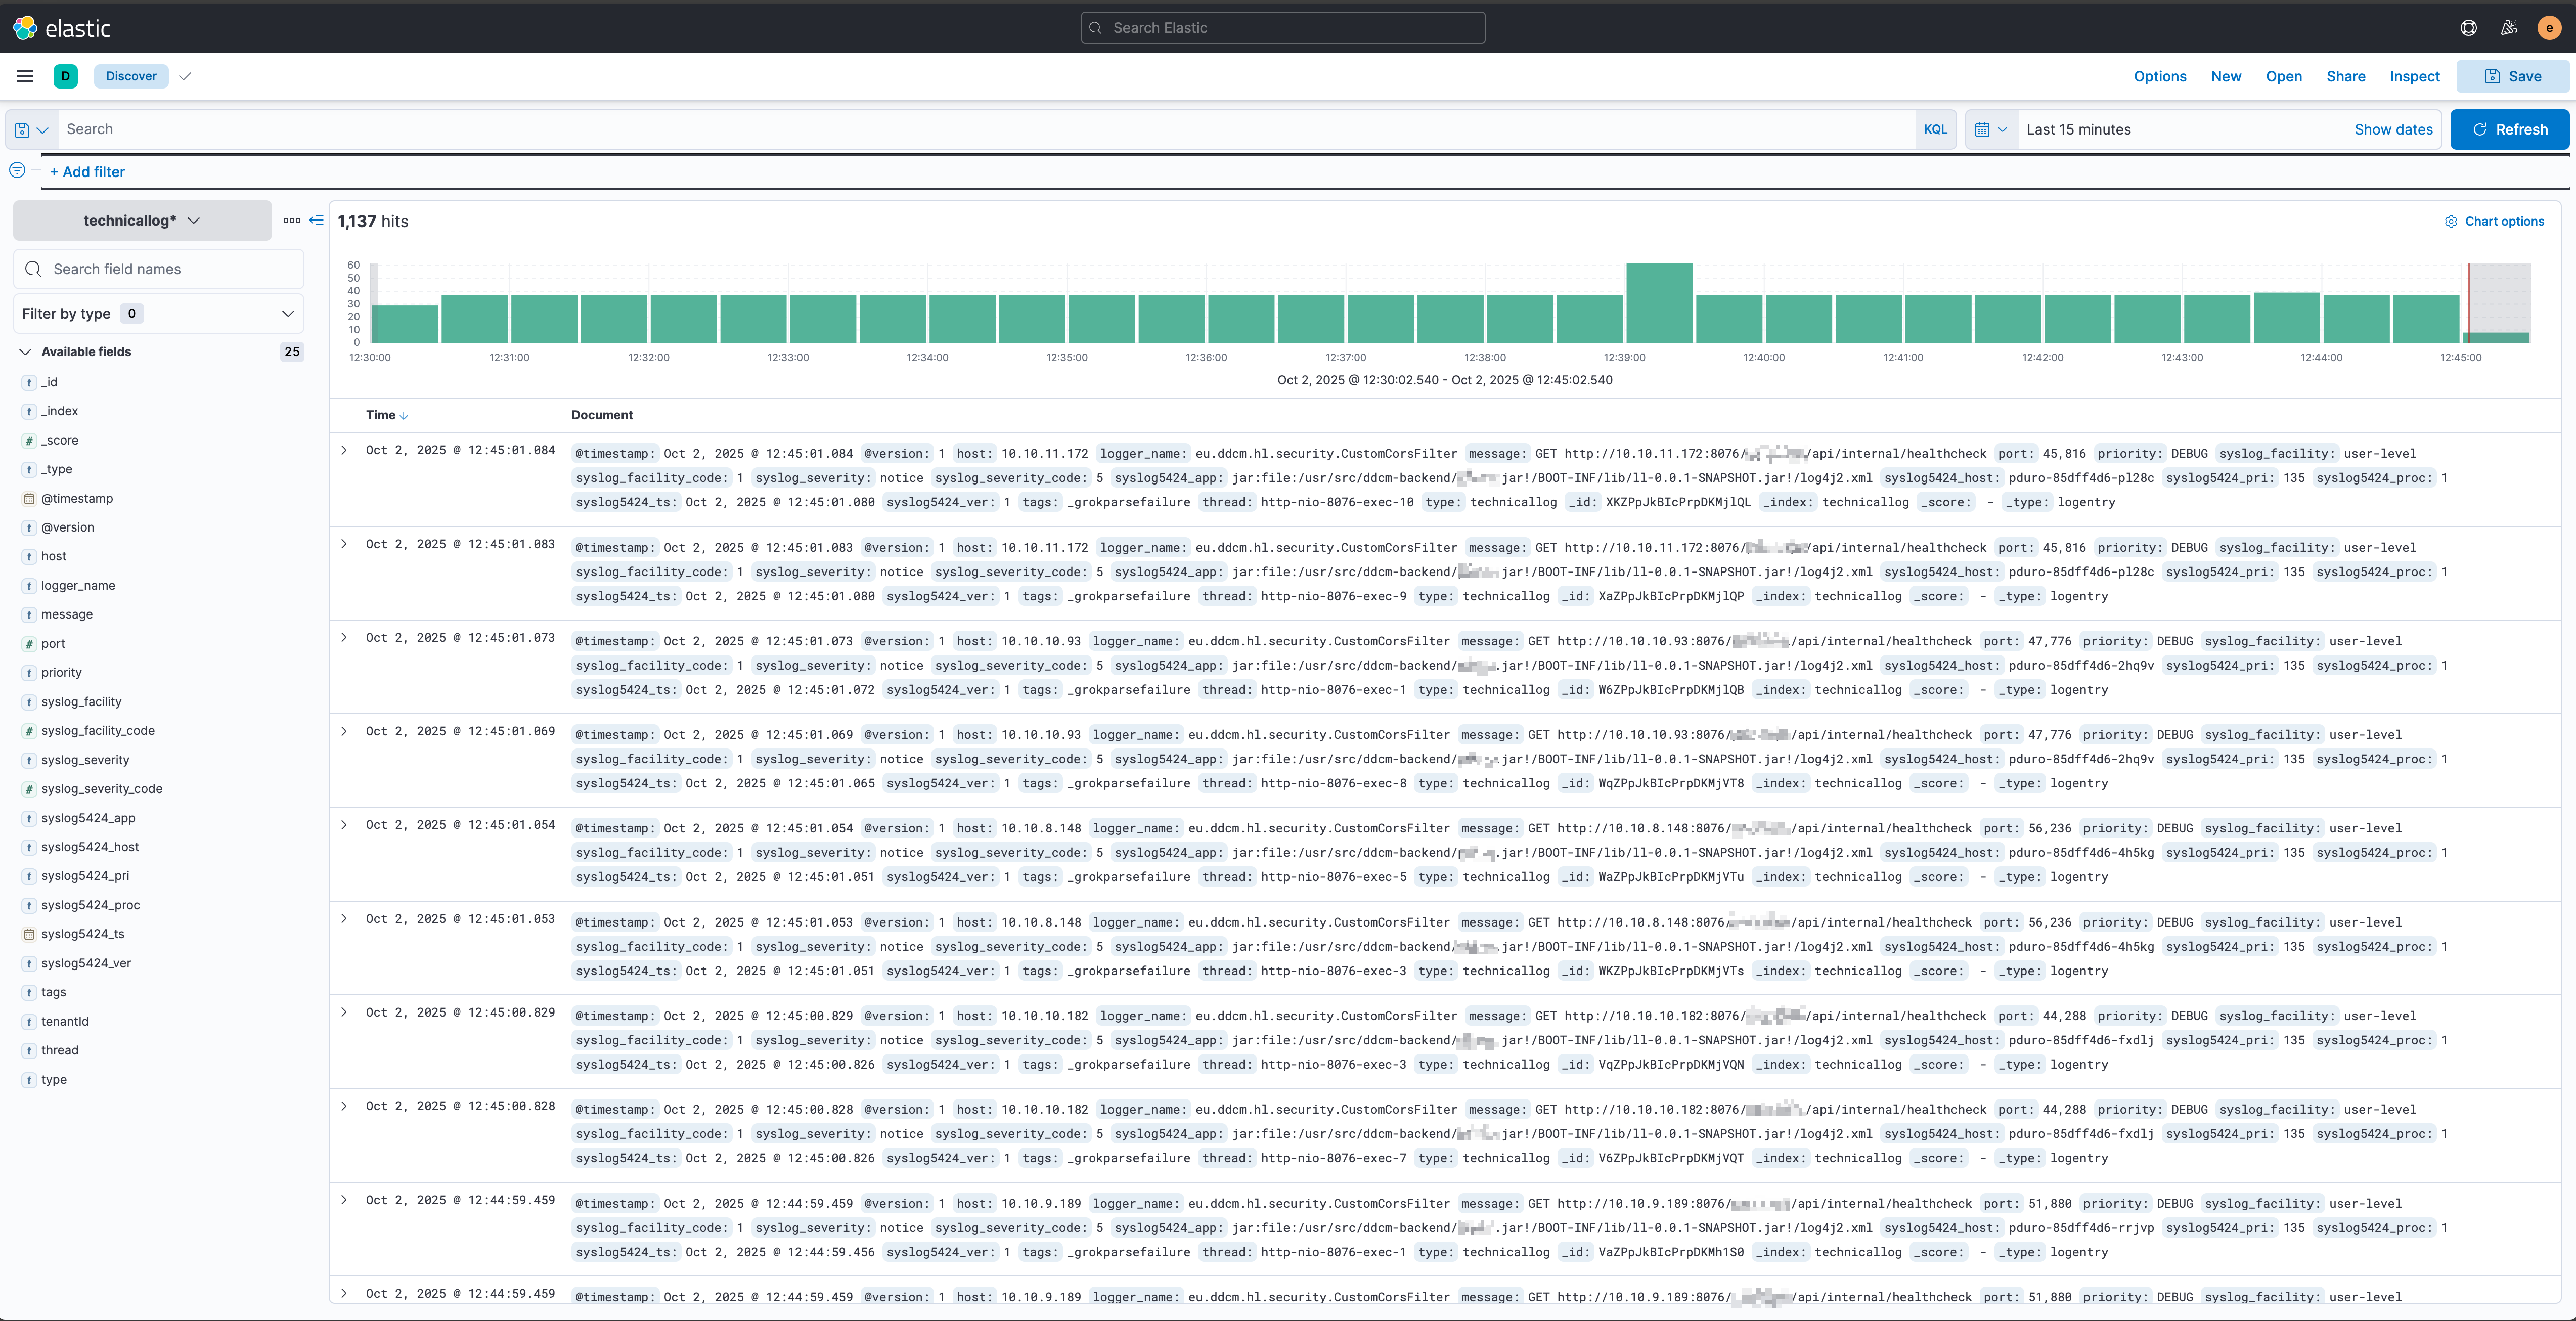This screenshot has width=2576, height=1321.
Task: Click the Last 15 minutes time range
Action: click(2078, 130)
